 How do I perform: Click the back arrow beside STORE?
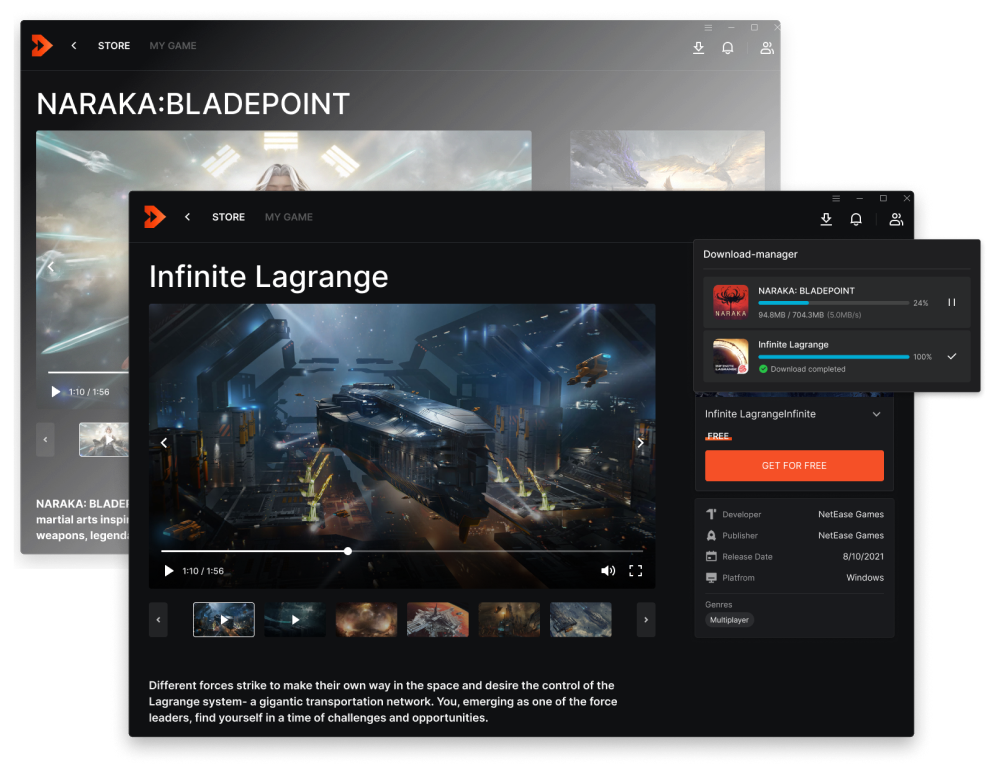[187, 217]
